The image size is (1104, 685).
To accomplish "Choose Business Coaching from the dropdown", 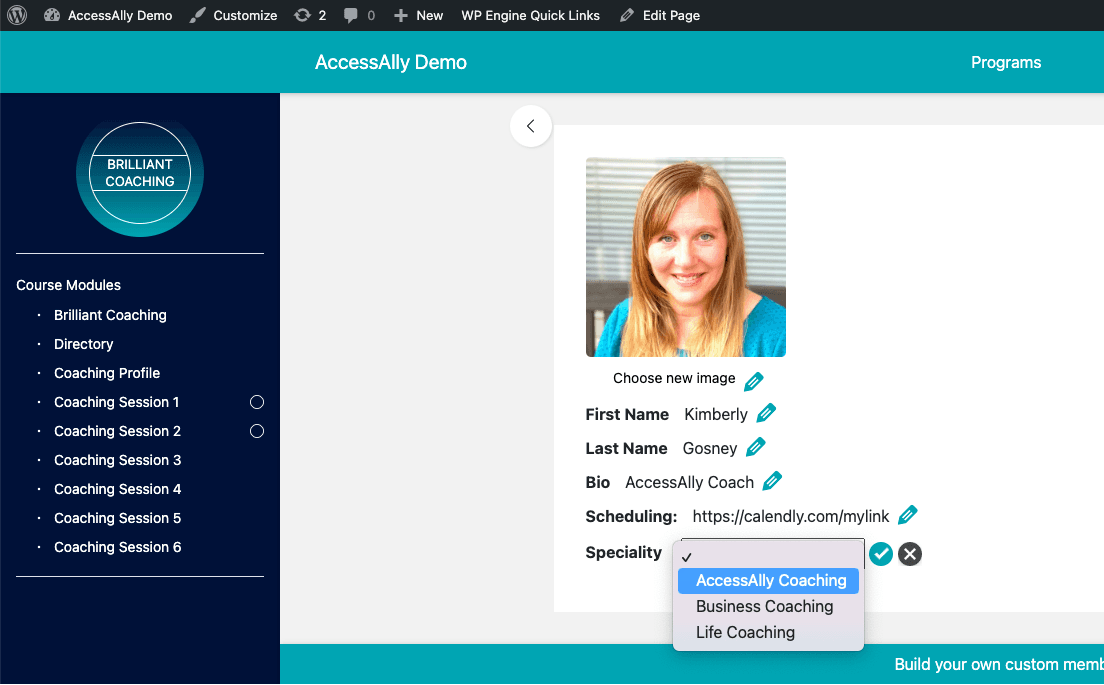I will [768, 606].
